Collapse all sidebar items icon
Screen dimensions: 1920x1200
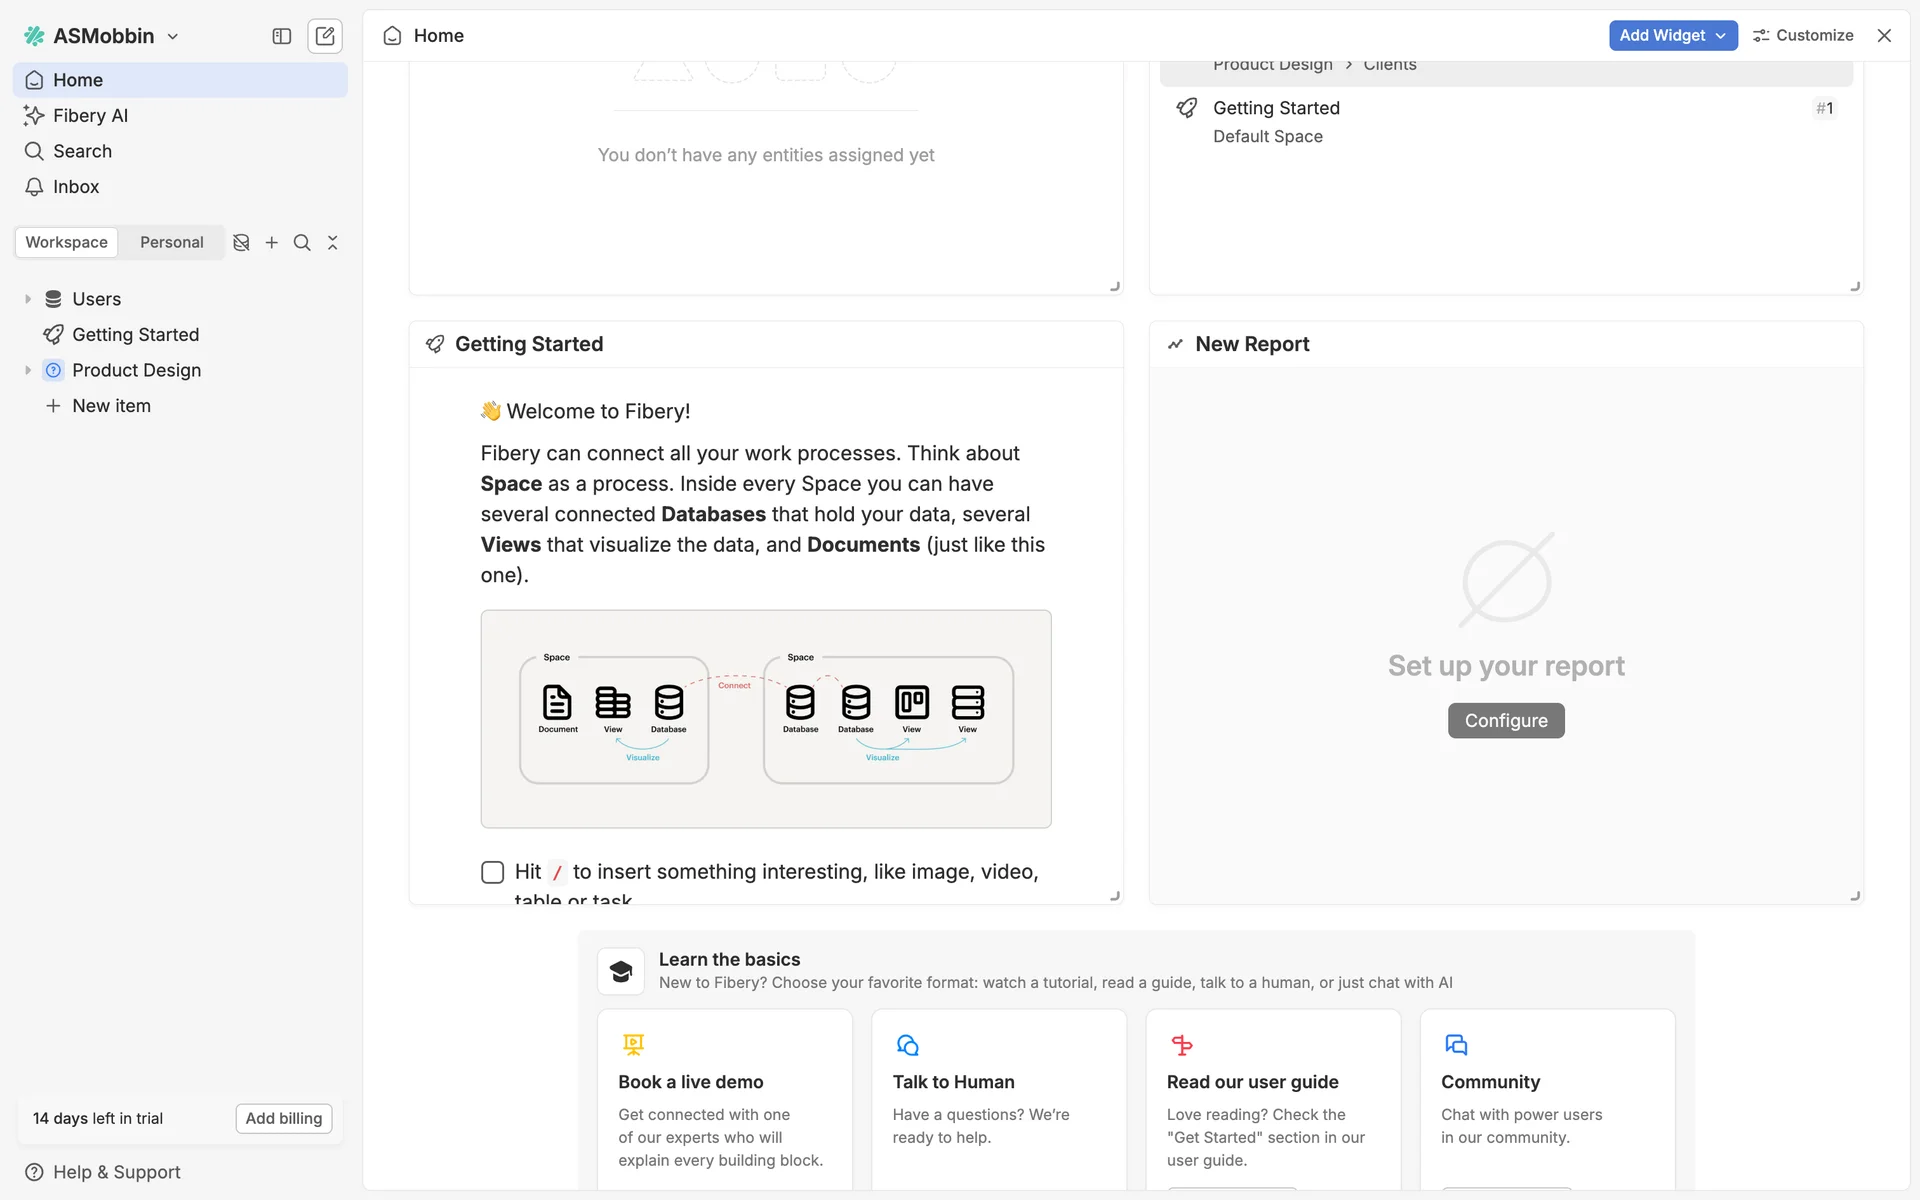coord(333,243)
